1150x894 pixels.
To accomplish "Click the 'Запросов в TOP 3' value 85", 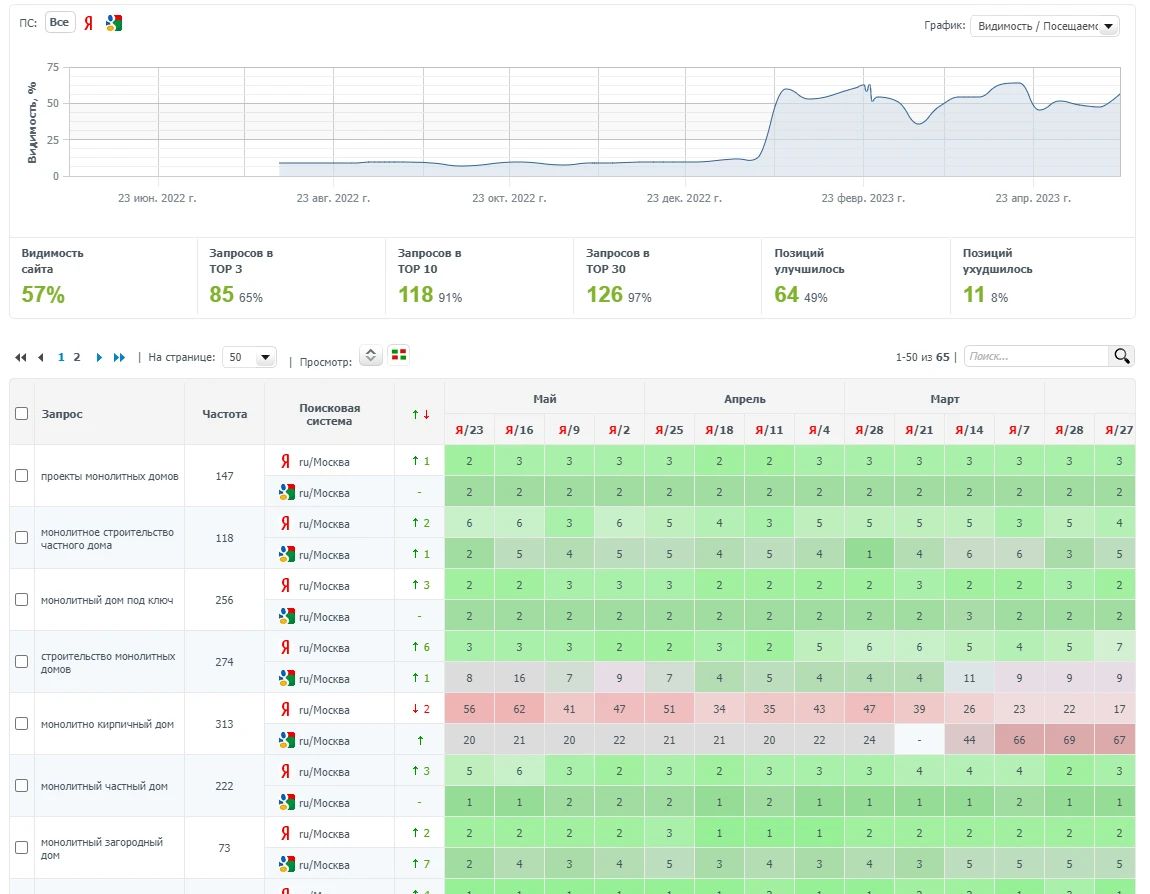I will [x=221, y=295].
